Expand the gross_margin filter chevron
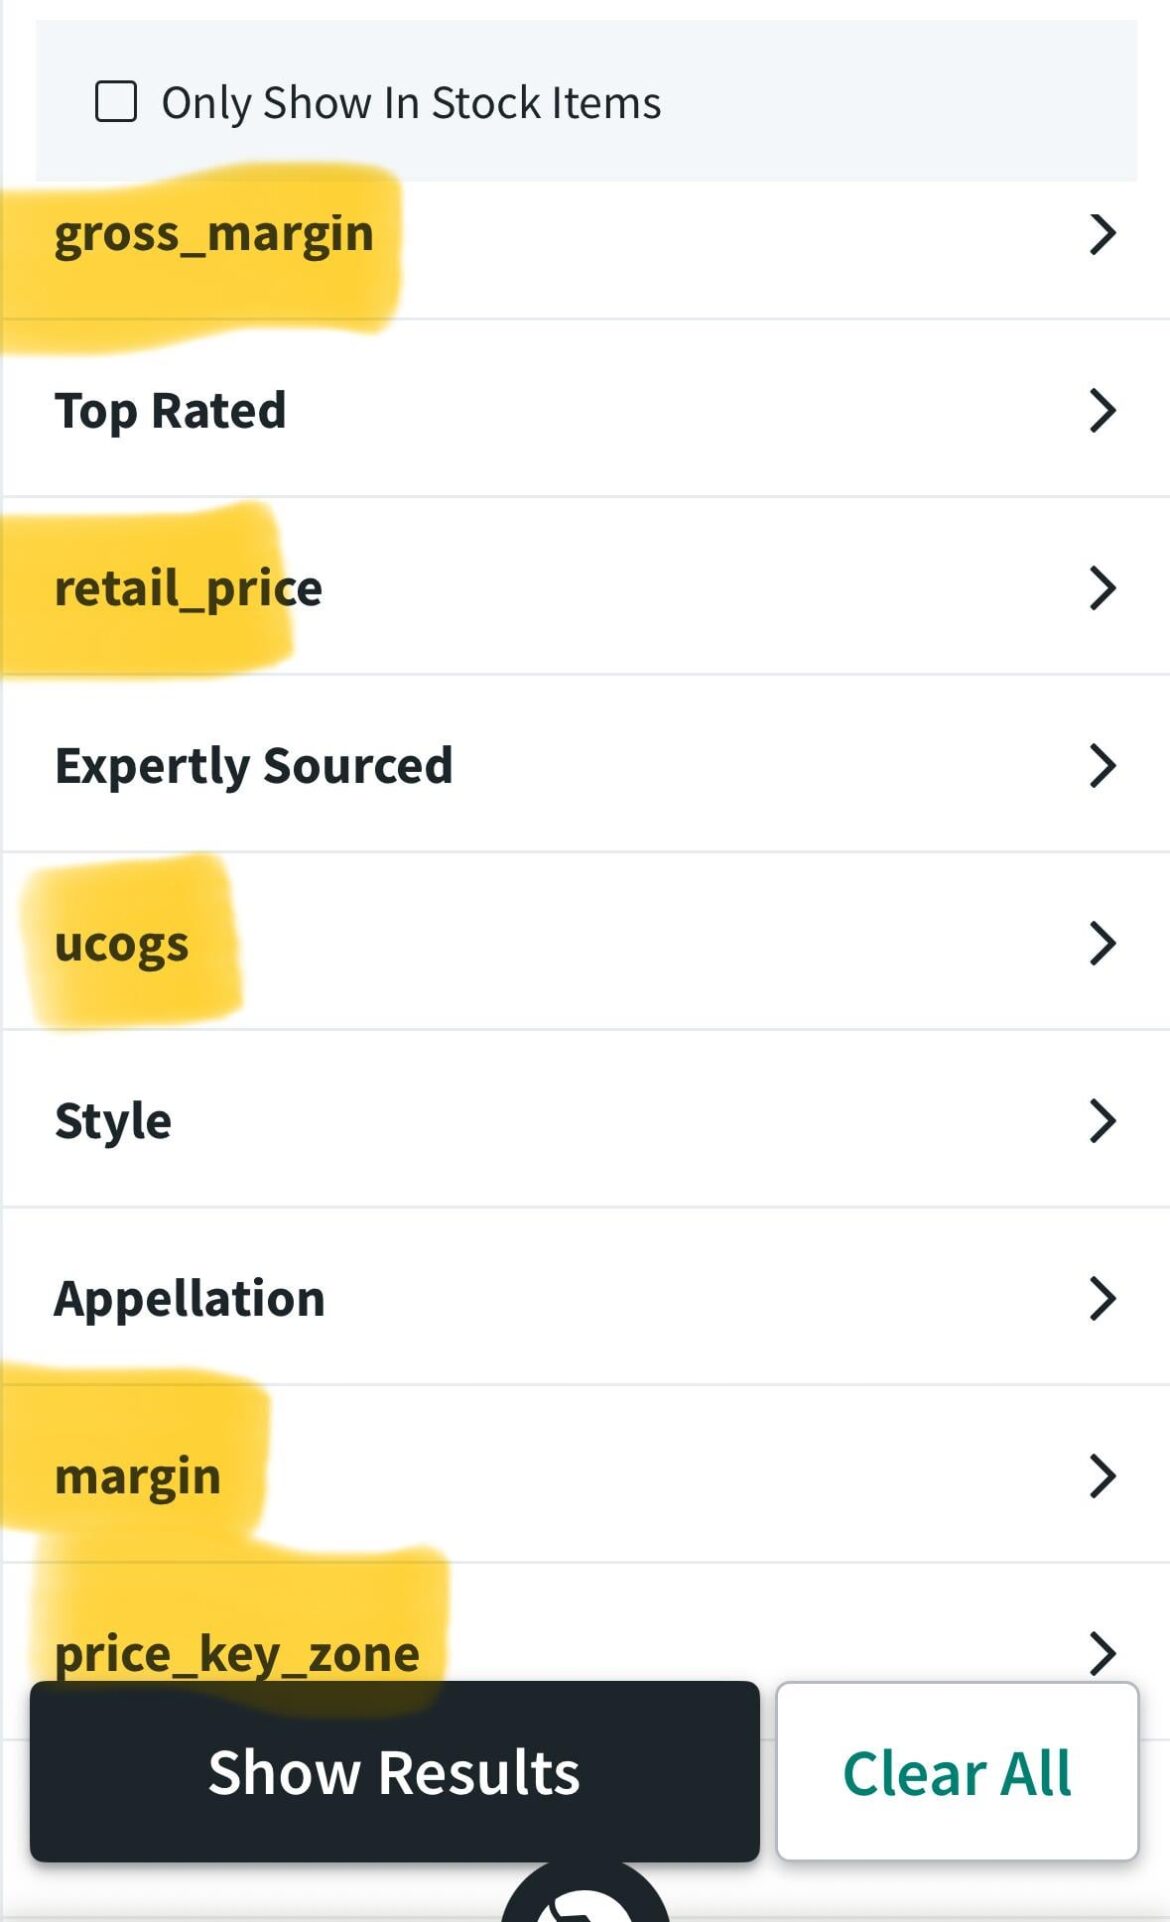1170x1922 pixels. point(1101,234)
